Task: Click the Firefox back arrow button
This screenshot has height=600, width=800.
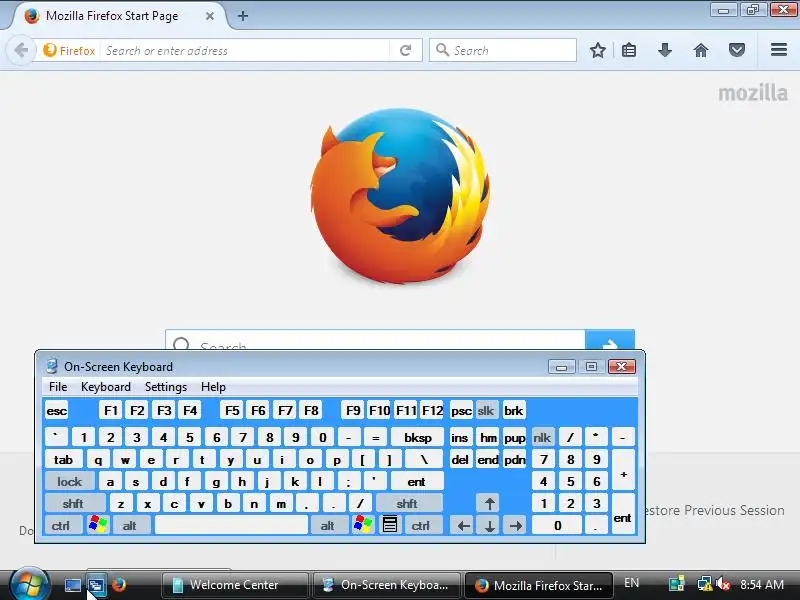Action: (21, 51)
